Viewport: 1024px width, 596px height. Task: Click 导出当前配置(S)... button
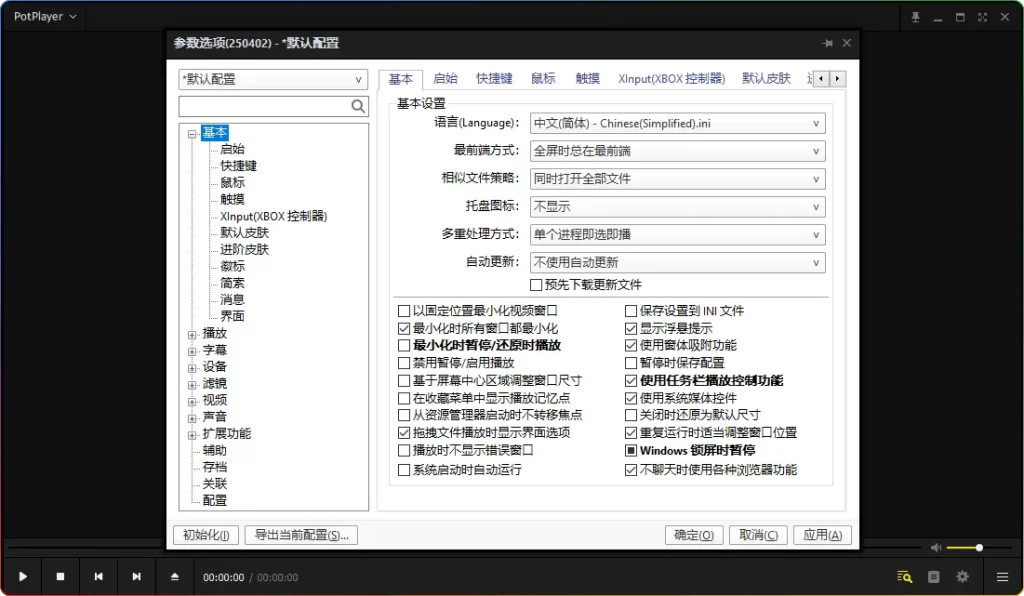click(x=301, y=535)
